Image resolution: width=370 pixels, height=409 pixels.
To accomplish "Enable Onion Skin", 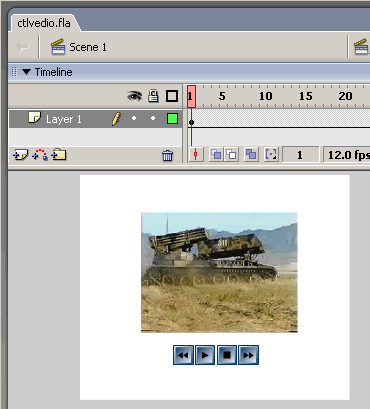I will 216,155.
